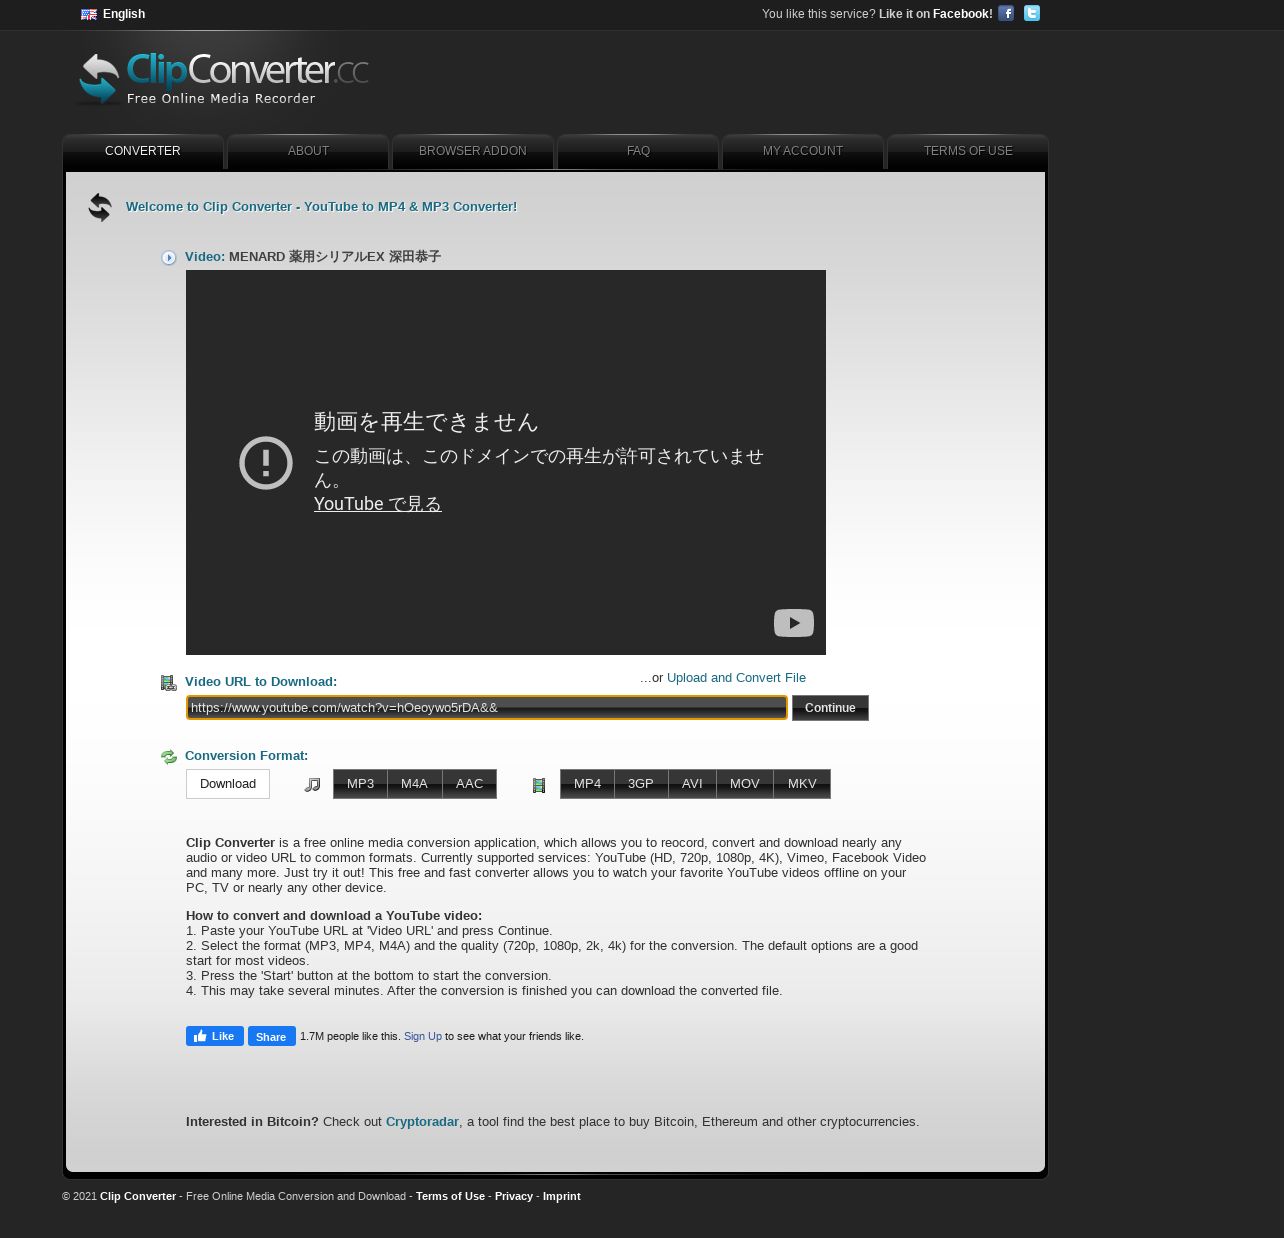Screen dimensions: 1284x1238
Task: Click the green arrows Conversion Format icon
Action: pos(168,757)
